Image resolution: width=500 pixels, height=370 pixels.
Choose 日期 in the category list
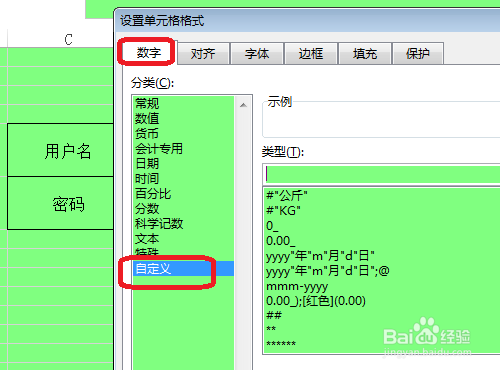click(x=183, y=163)
